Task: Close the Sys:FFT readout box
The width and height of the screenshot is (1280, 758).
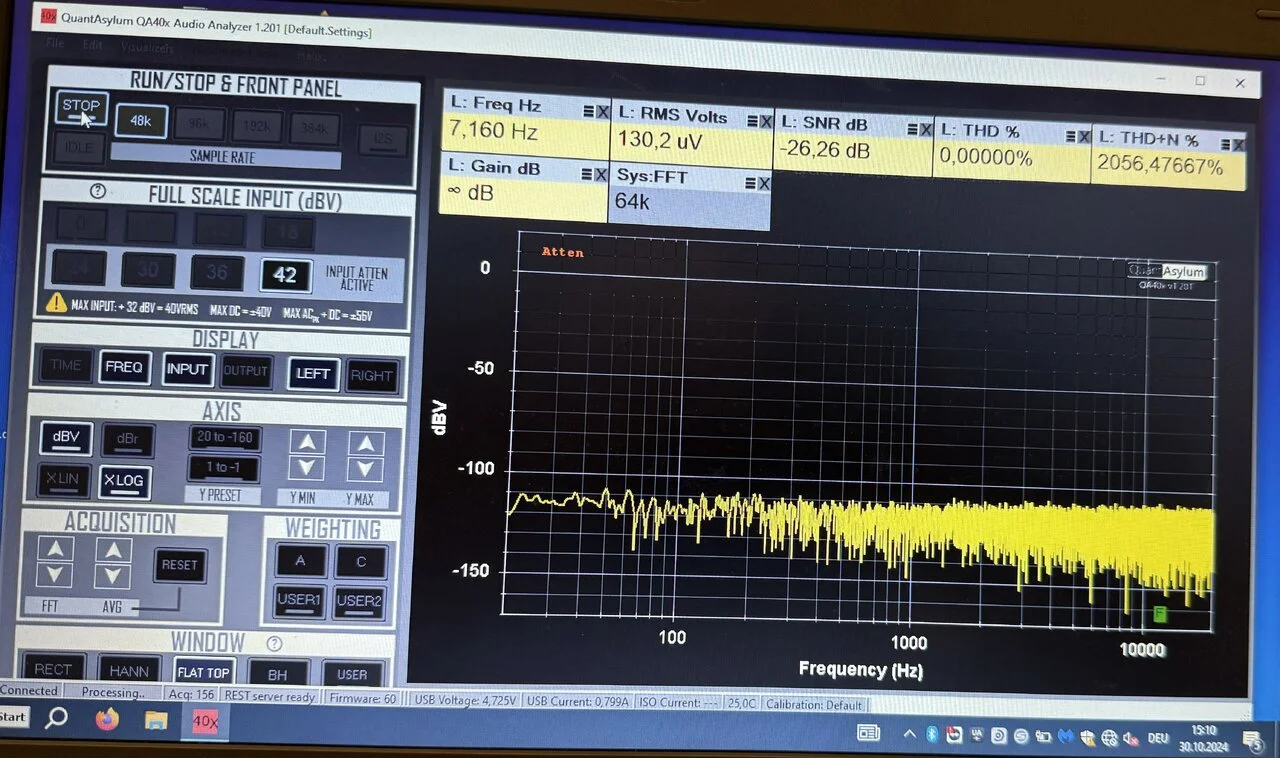Action: pyautogui.click(x=763, y=183)
